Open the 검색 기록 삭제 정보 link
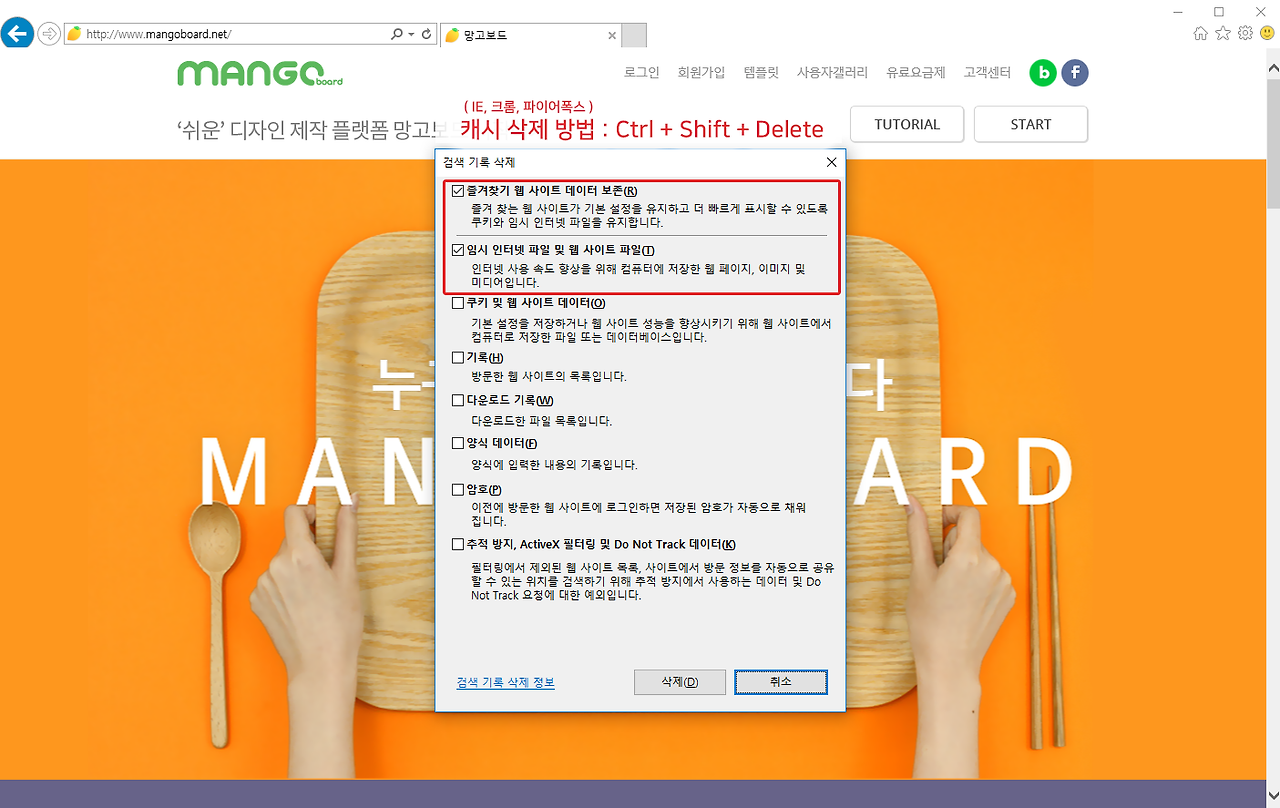 coord(503,682)
